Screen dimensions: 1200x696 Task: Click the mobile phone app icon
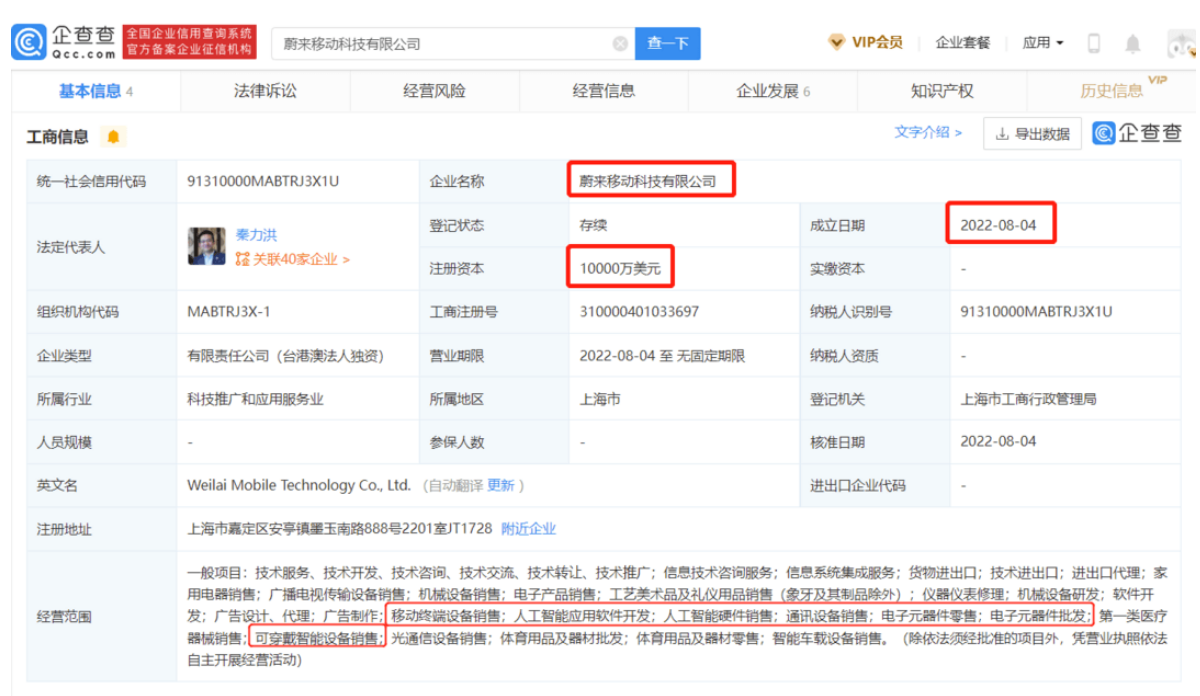[x=1093, y=43]
